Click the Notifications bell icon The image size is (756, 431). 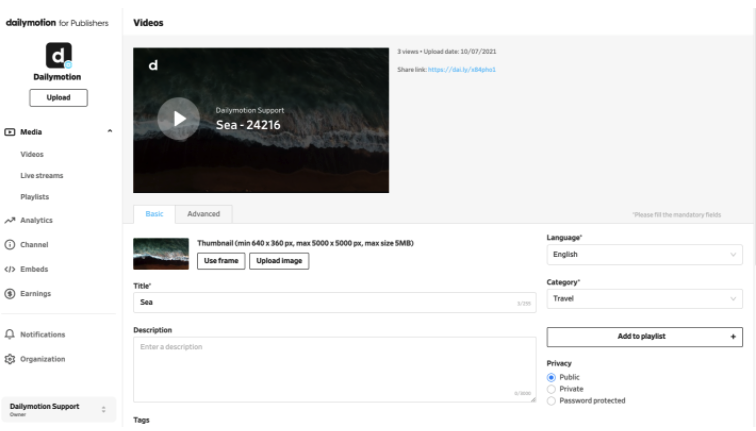pos(10,335)
